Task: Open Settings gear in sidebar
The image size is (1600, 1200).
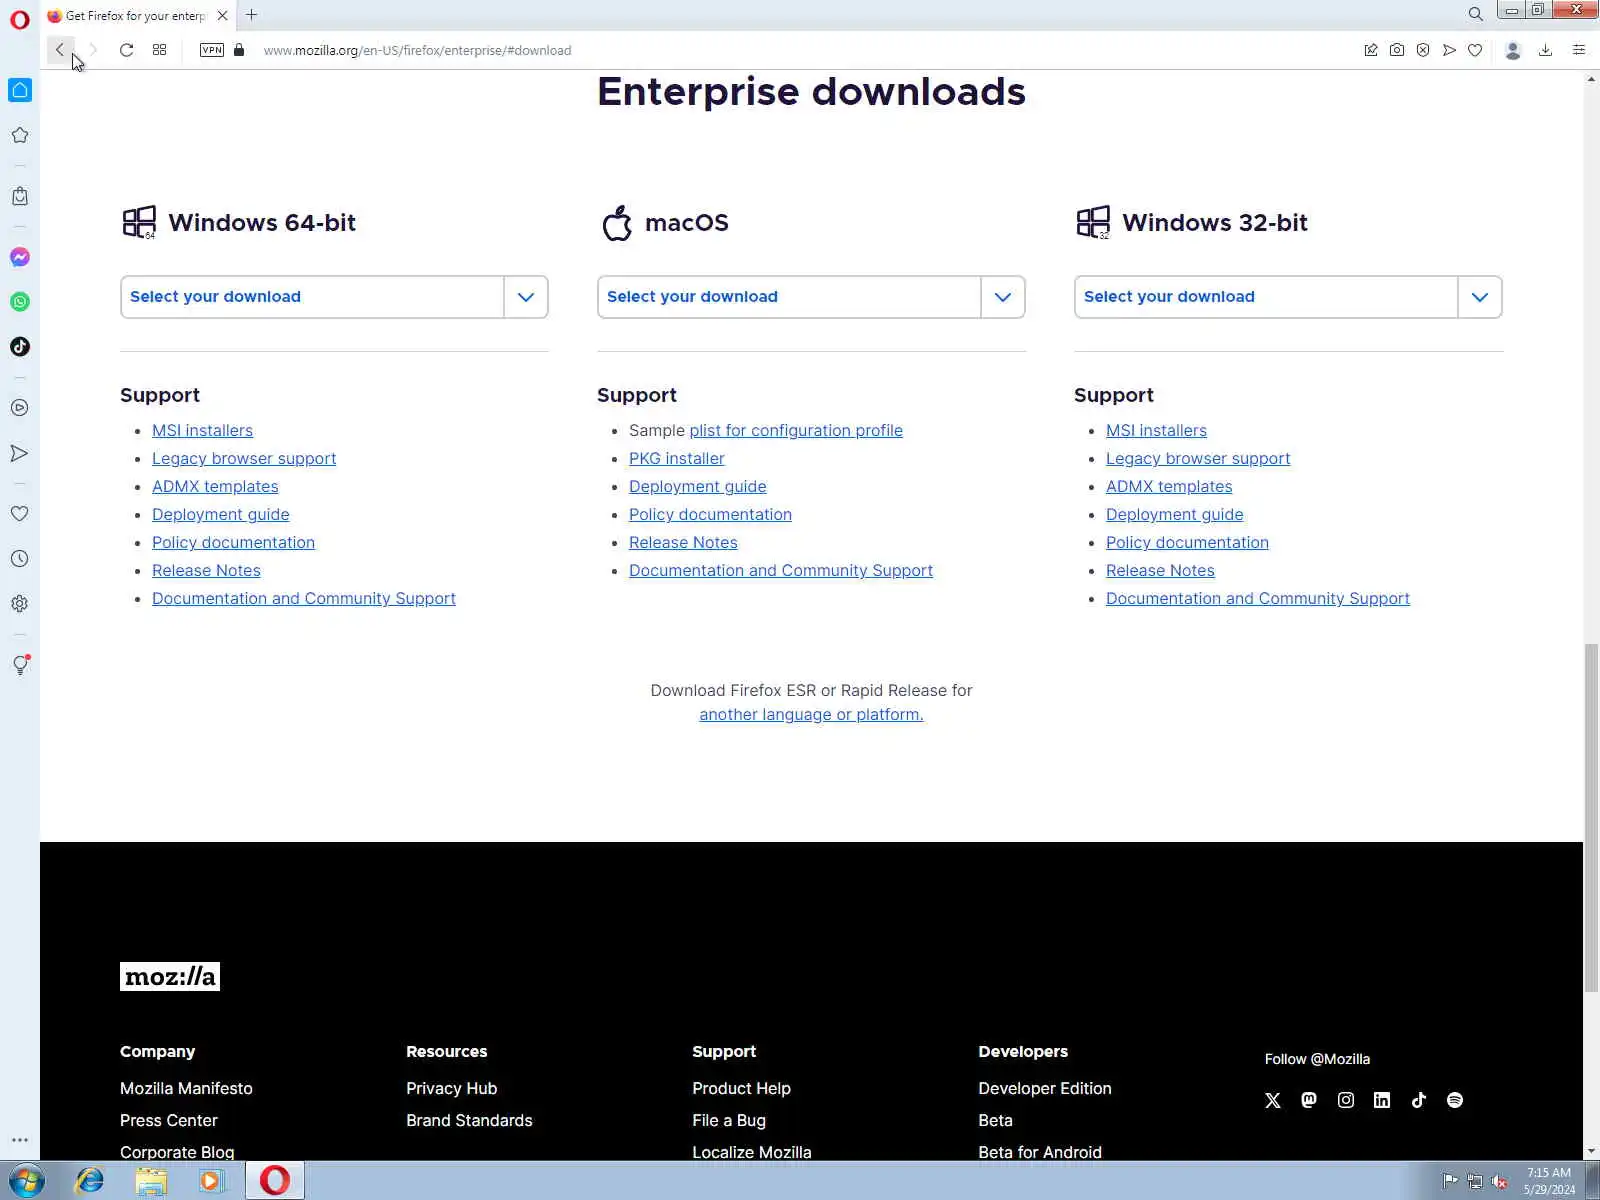Action: point(20,604)
